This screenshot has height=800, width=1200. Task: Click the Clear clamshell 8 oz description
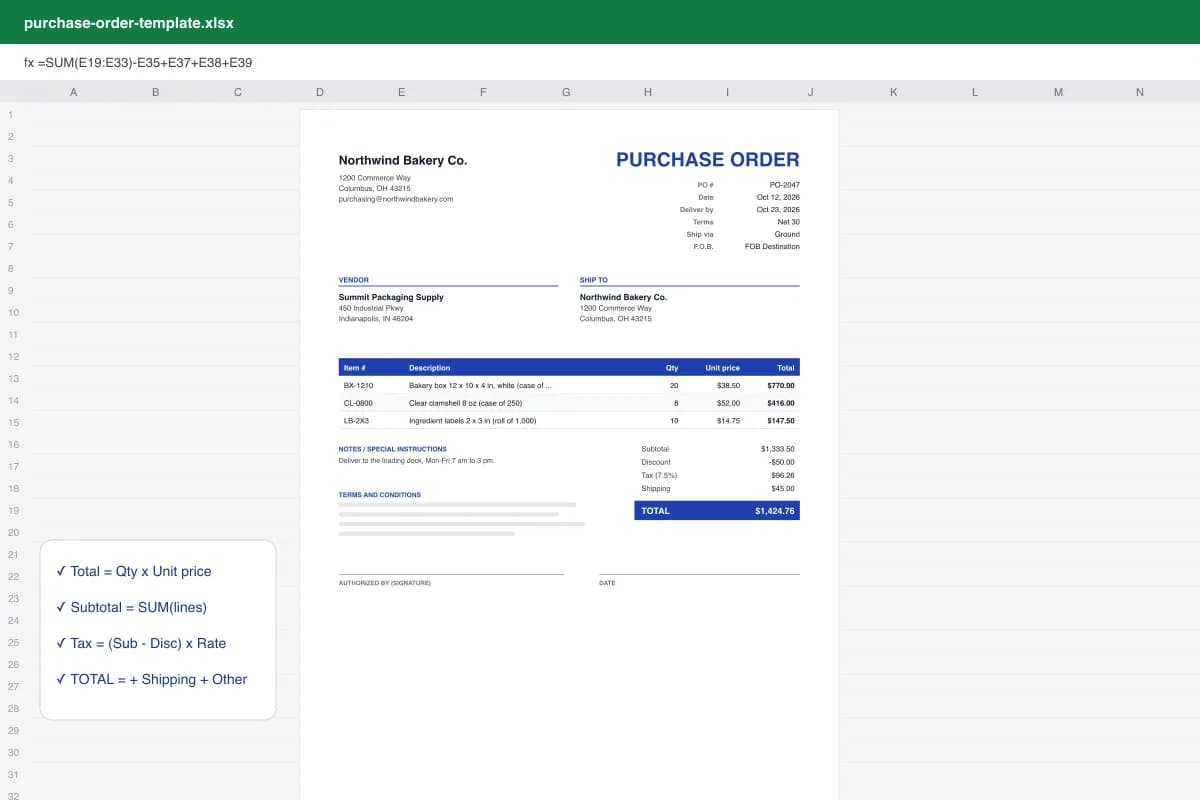point(465,403)
